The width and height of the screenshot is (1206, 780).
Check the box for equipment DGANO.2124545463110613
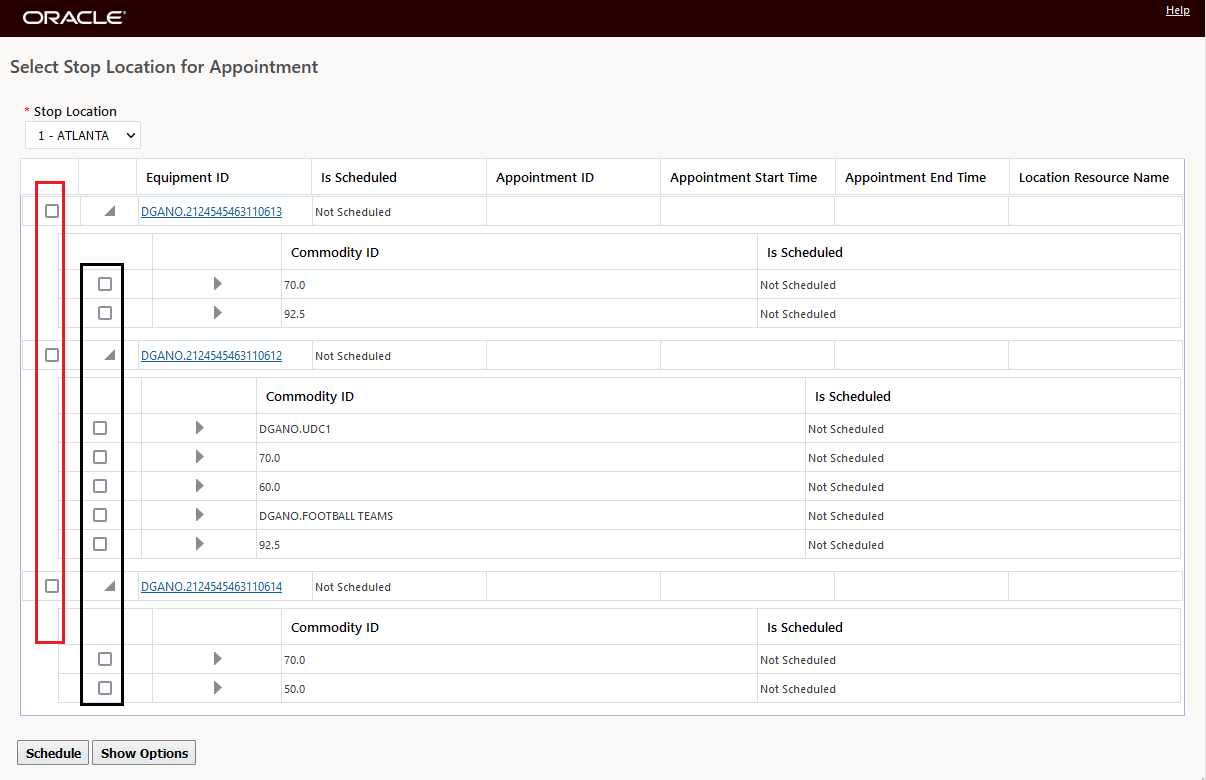(x=52, y=211)
